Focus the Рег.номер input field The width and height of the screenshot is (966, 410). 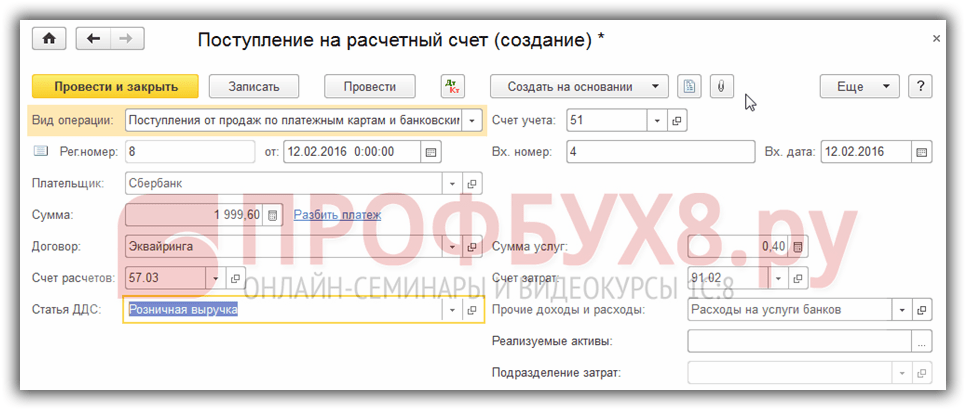click(190, 151)
